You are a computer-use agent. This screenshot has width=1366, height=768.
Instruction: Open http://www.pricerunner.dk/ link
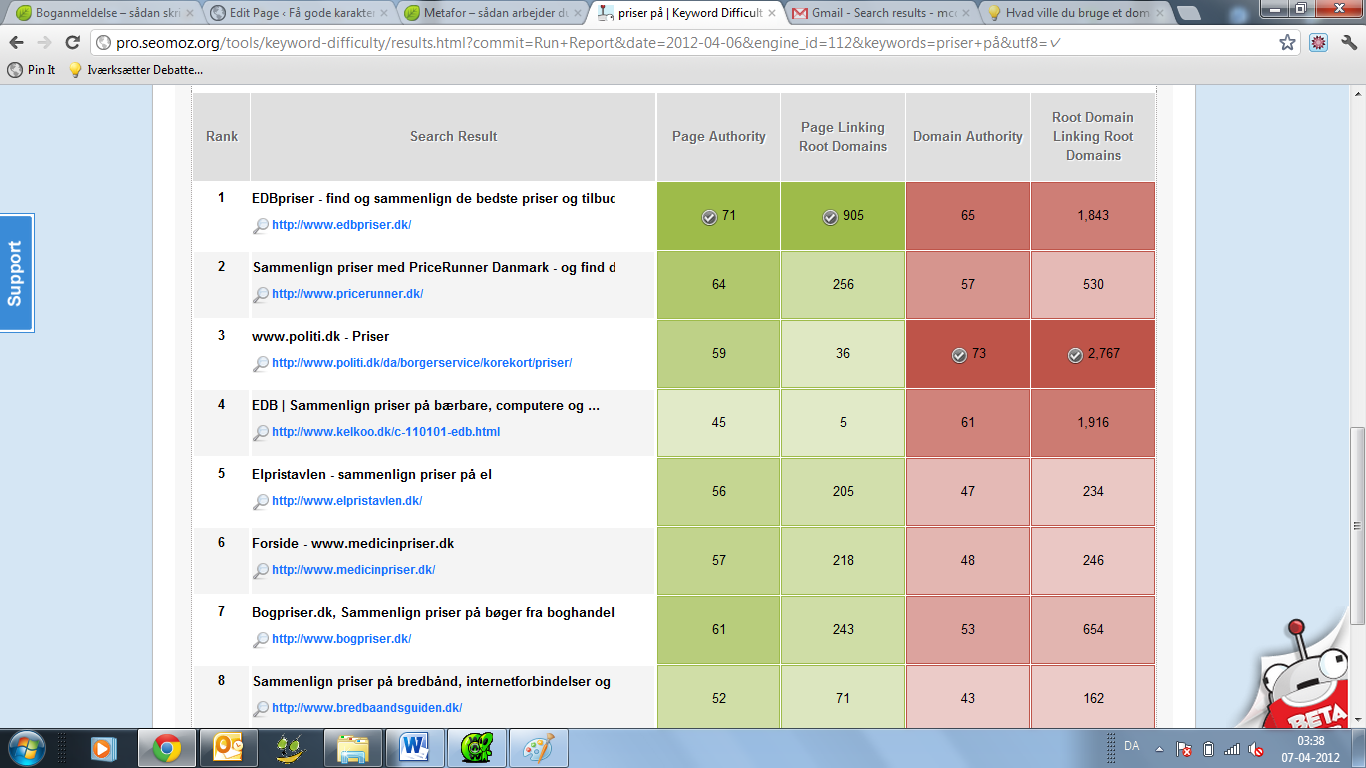click(347, 294)
